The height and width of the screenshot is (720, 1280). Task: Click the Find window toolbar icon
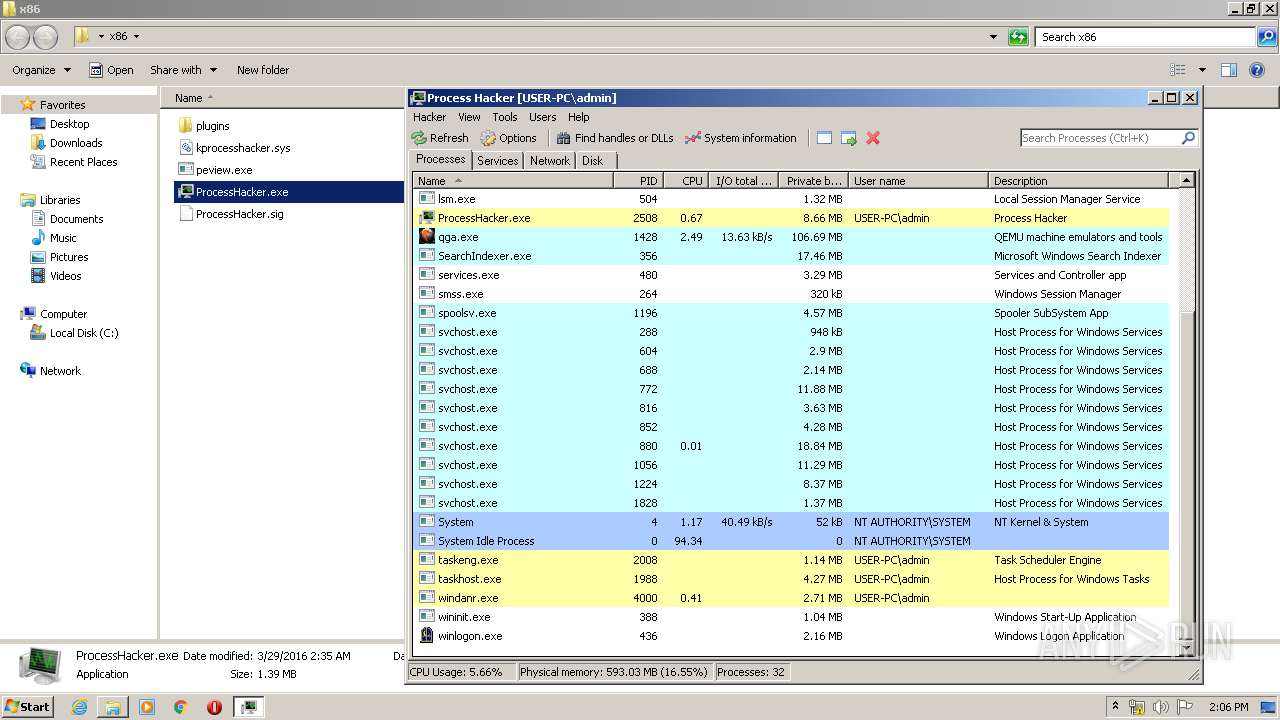[x=824, y=138]
